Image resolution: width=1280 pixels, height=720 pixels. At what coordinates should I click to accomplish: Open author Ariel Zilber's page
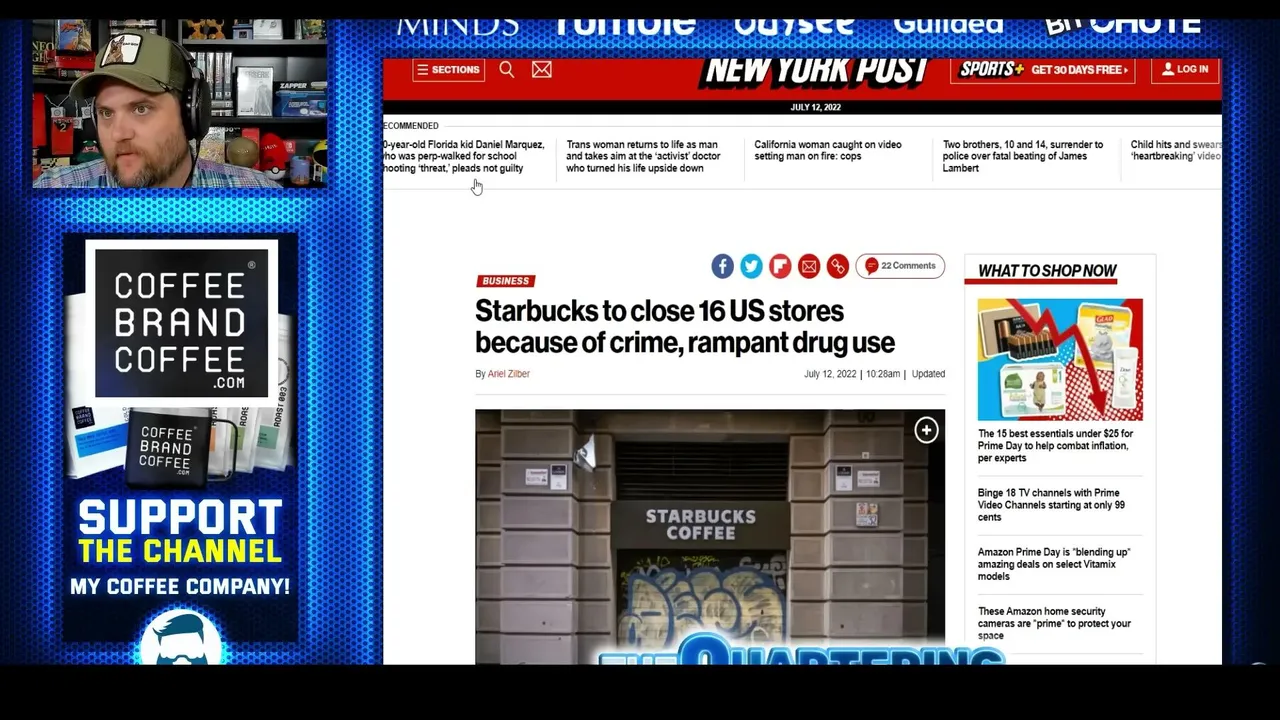[x=509, y=374]
